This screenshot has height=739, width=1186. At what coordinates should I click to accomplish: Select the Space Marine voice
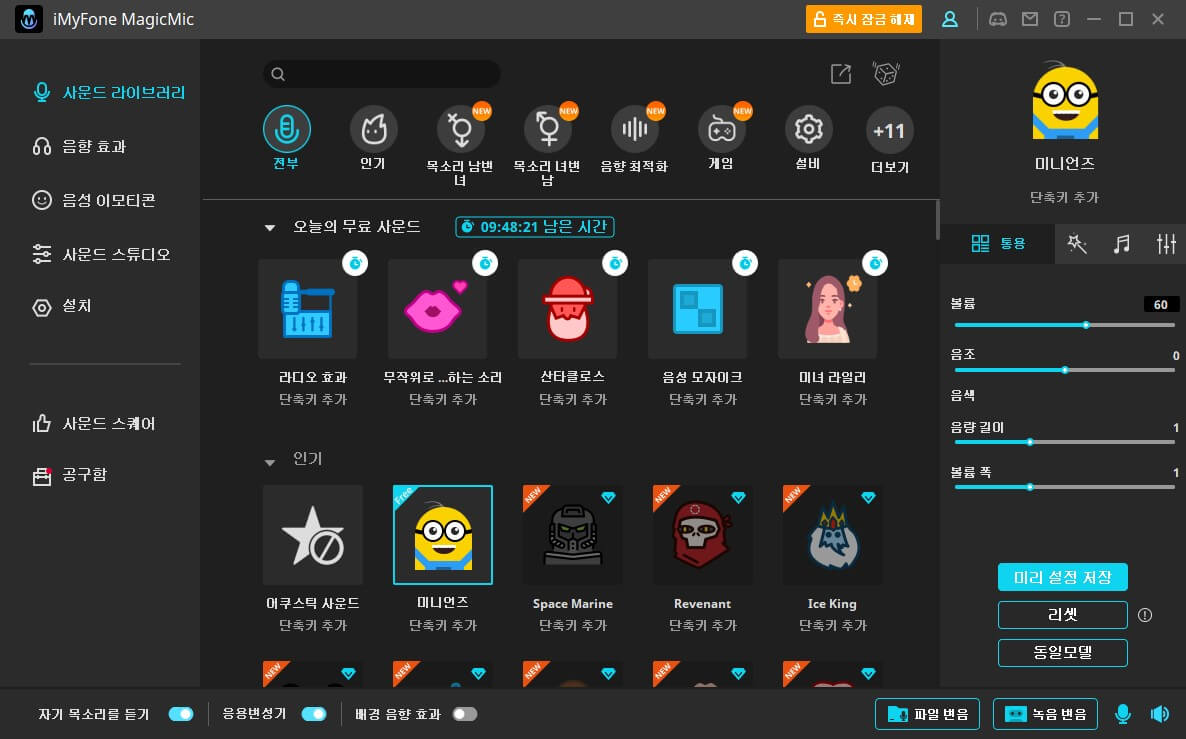click(573, 535)
